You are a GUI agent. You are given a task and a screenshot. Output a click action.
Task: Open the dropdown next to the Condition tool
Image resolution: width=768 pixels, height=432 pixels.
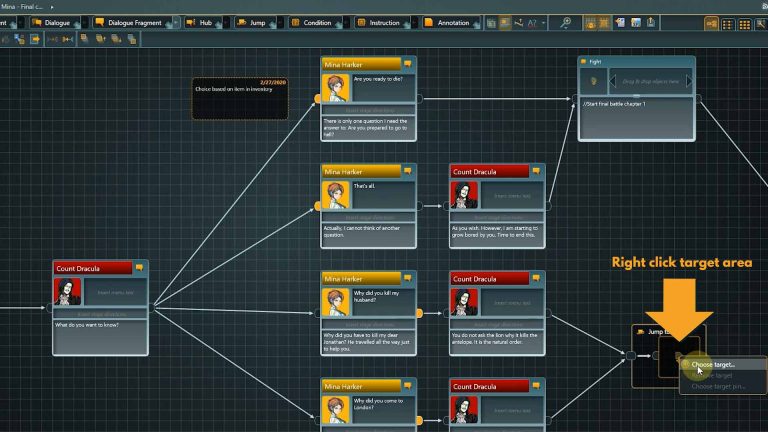coord(346,23)
